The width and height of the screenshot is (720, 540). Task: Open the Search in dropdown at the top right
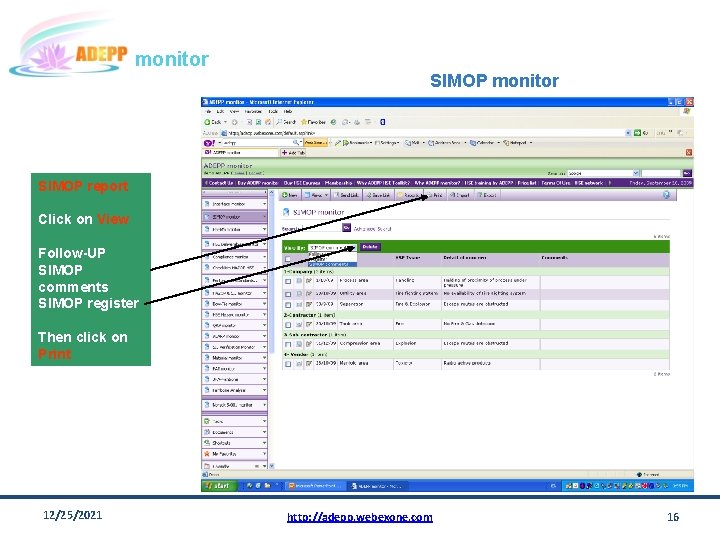603,173
